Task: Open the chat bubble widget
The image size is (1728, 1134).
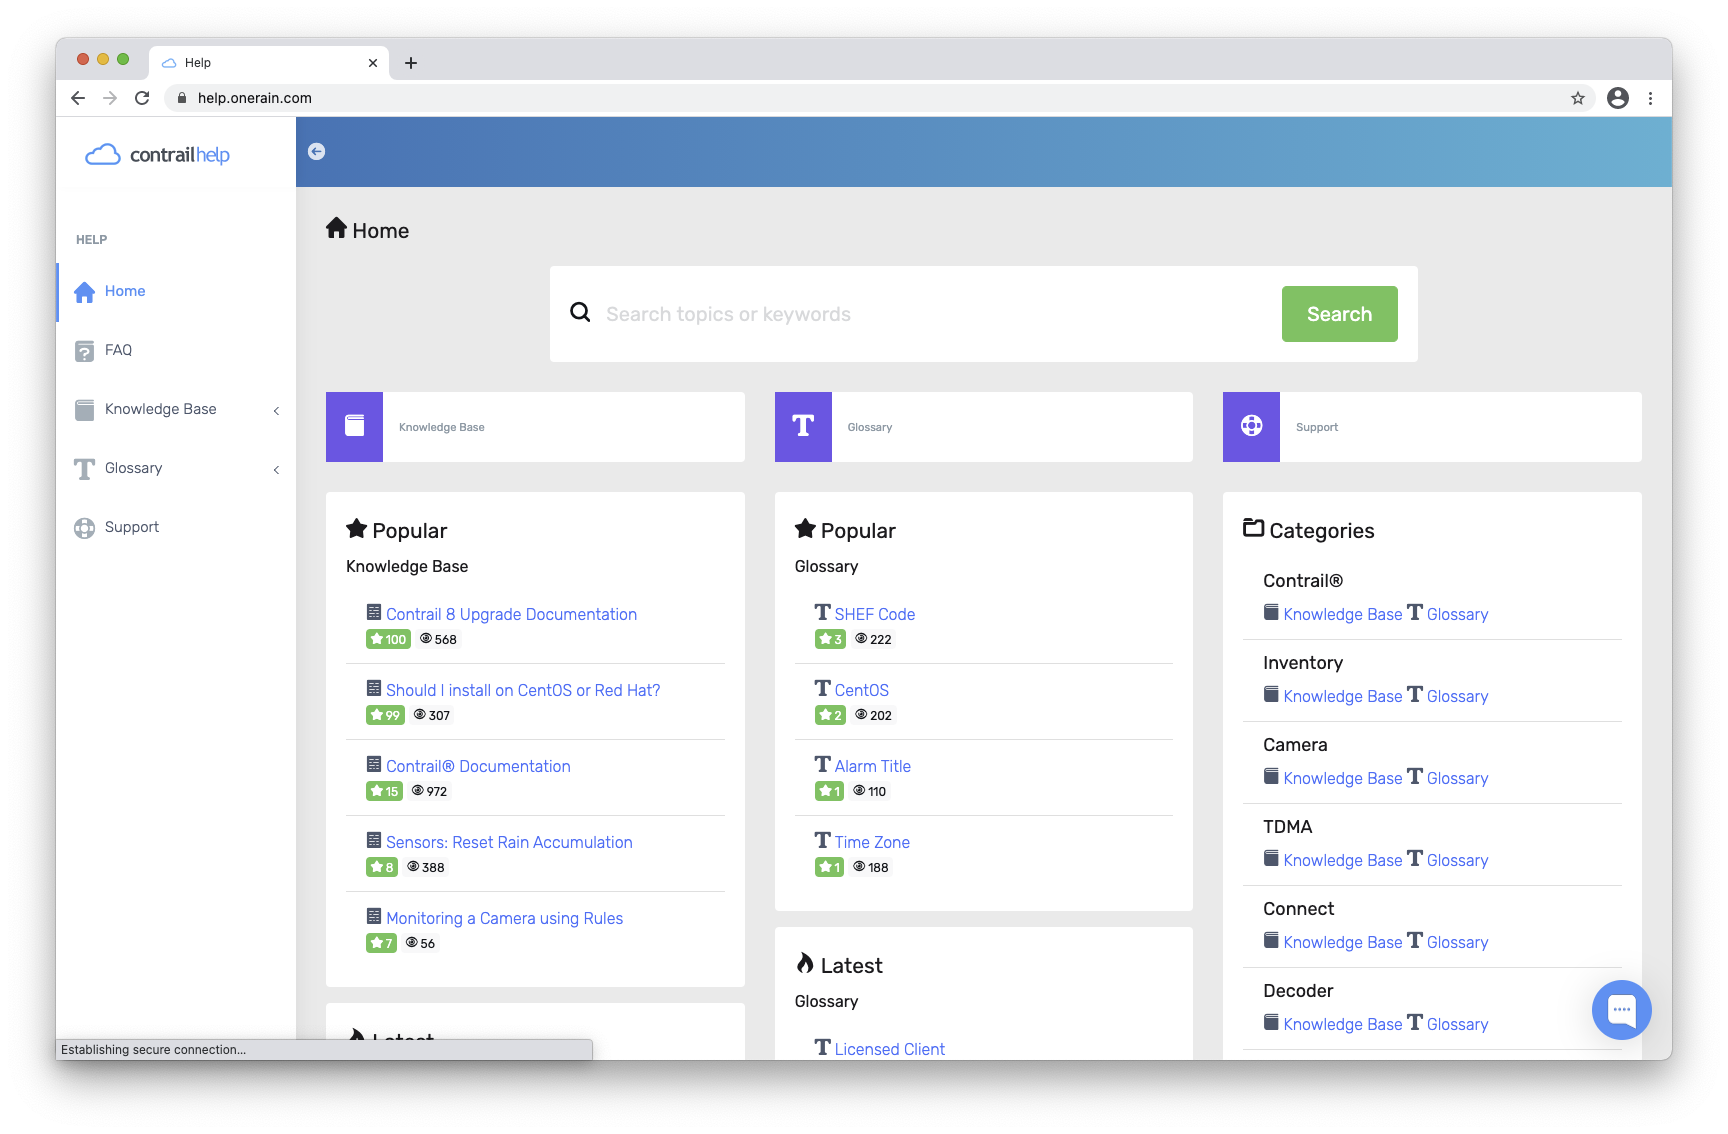Action: coord(1621,1010)
